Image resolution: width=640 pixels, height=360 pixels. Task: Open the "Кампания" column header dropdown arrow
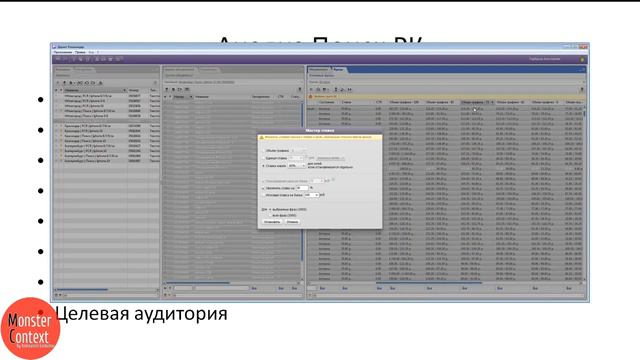[124, 90]
